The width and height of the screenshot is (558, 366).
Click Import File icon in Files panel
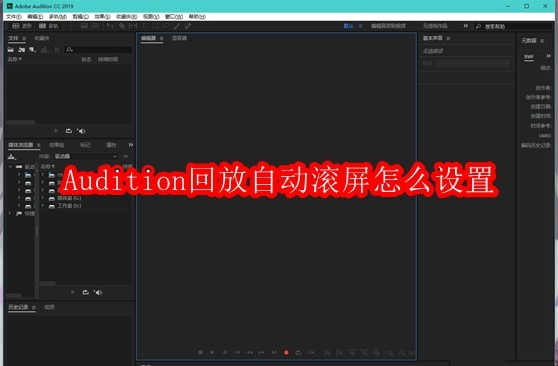(22, 49)
